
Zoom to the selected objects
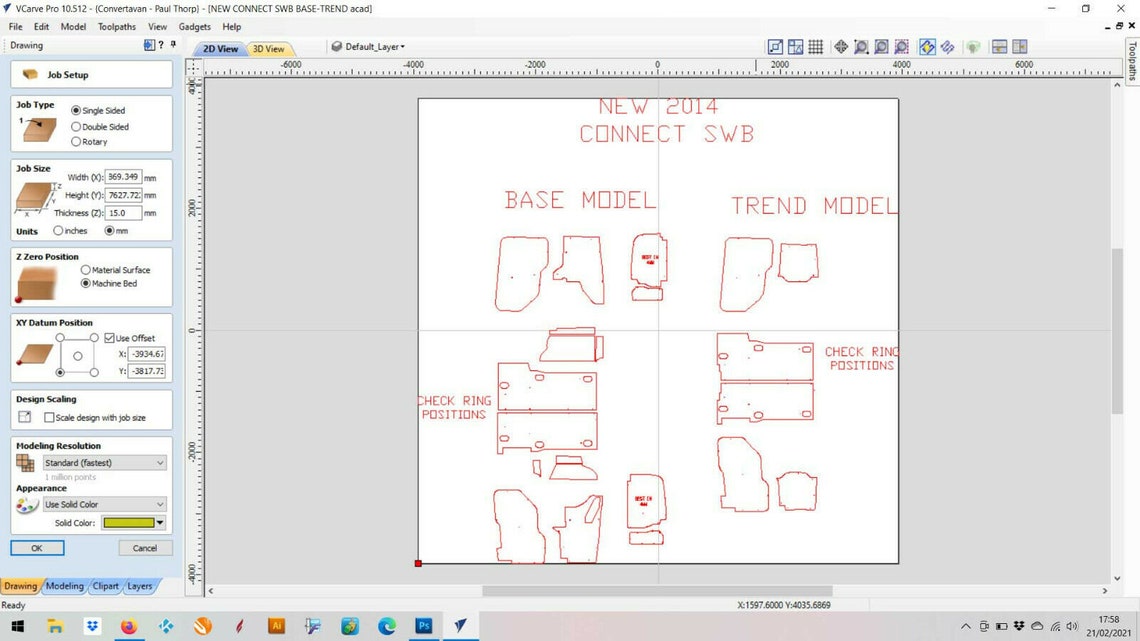[x=902, y=47]
